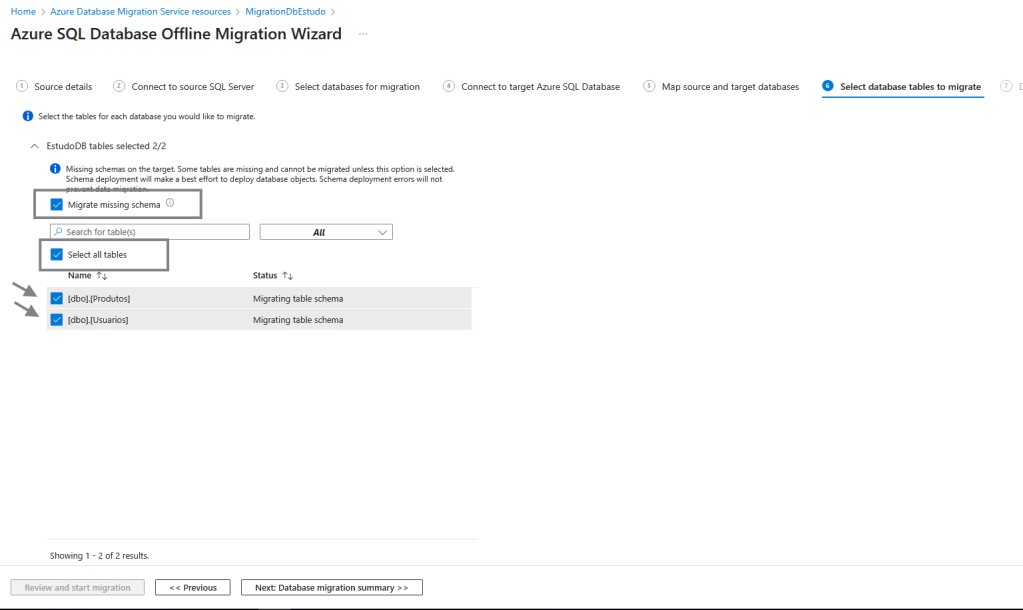Viewport: 1023px width, 610px height.
Task: Click the Search for table(s) input field
Action: point(155,232)
